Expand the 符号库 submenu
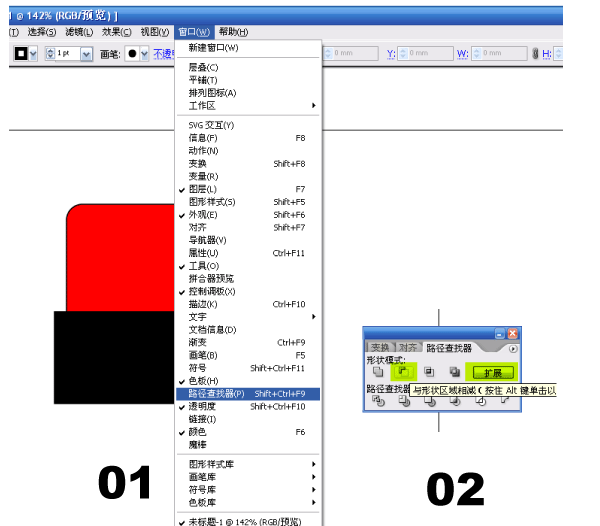600x526 pixels. [248, 490]
